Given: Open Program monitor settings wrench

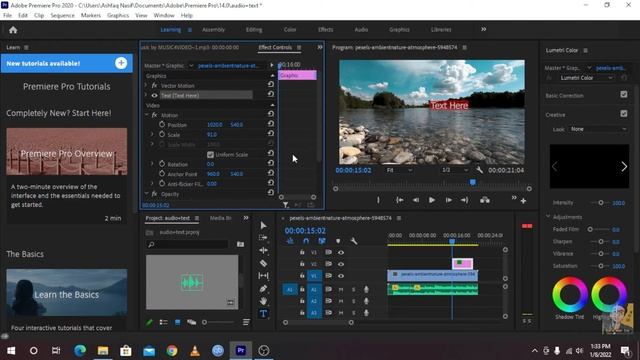Looking at the screenshot, I should [x=479, y=170].
